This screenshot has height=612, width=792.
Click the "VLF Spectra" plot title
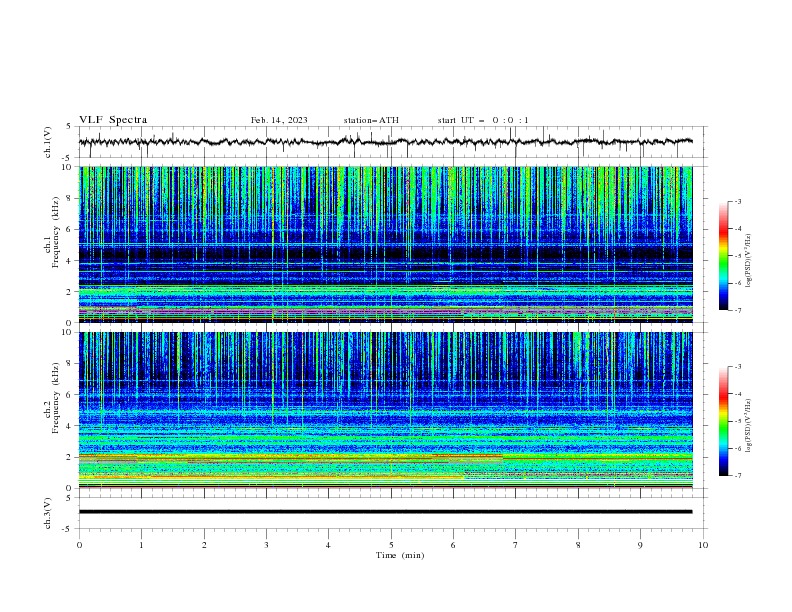pyautogui.click(x=113, y=120)
